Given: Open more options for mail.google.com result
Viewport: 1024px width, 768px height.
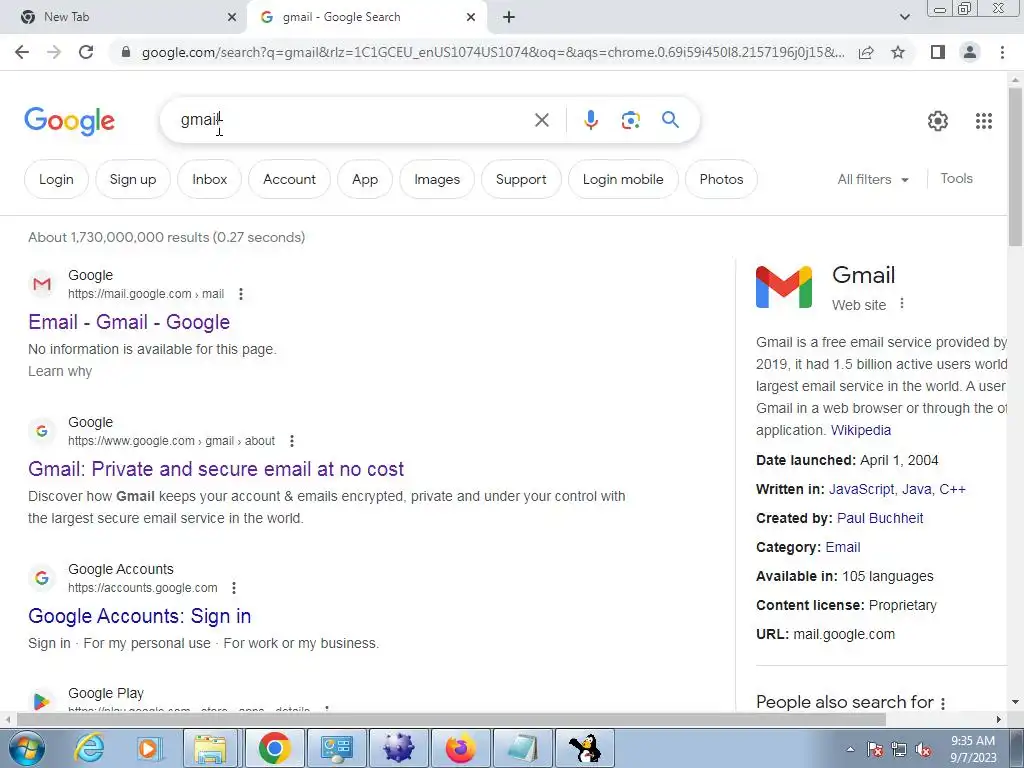Looking at the screenshot, I should [x=241, y=294].
